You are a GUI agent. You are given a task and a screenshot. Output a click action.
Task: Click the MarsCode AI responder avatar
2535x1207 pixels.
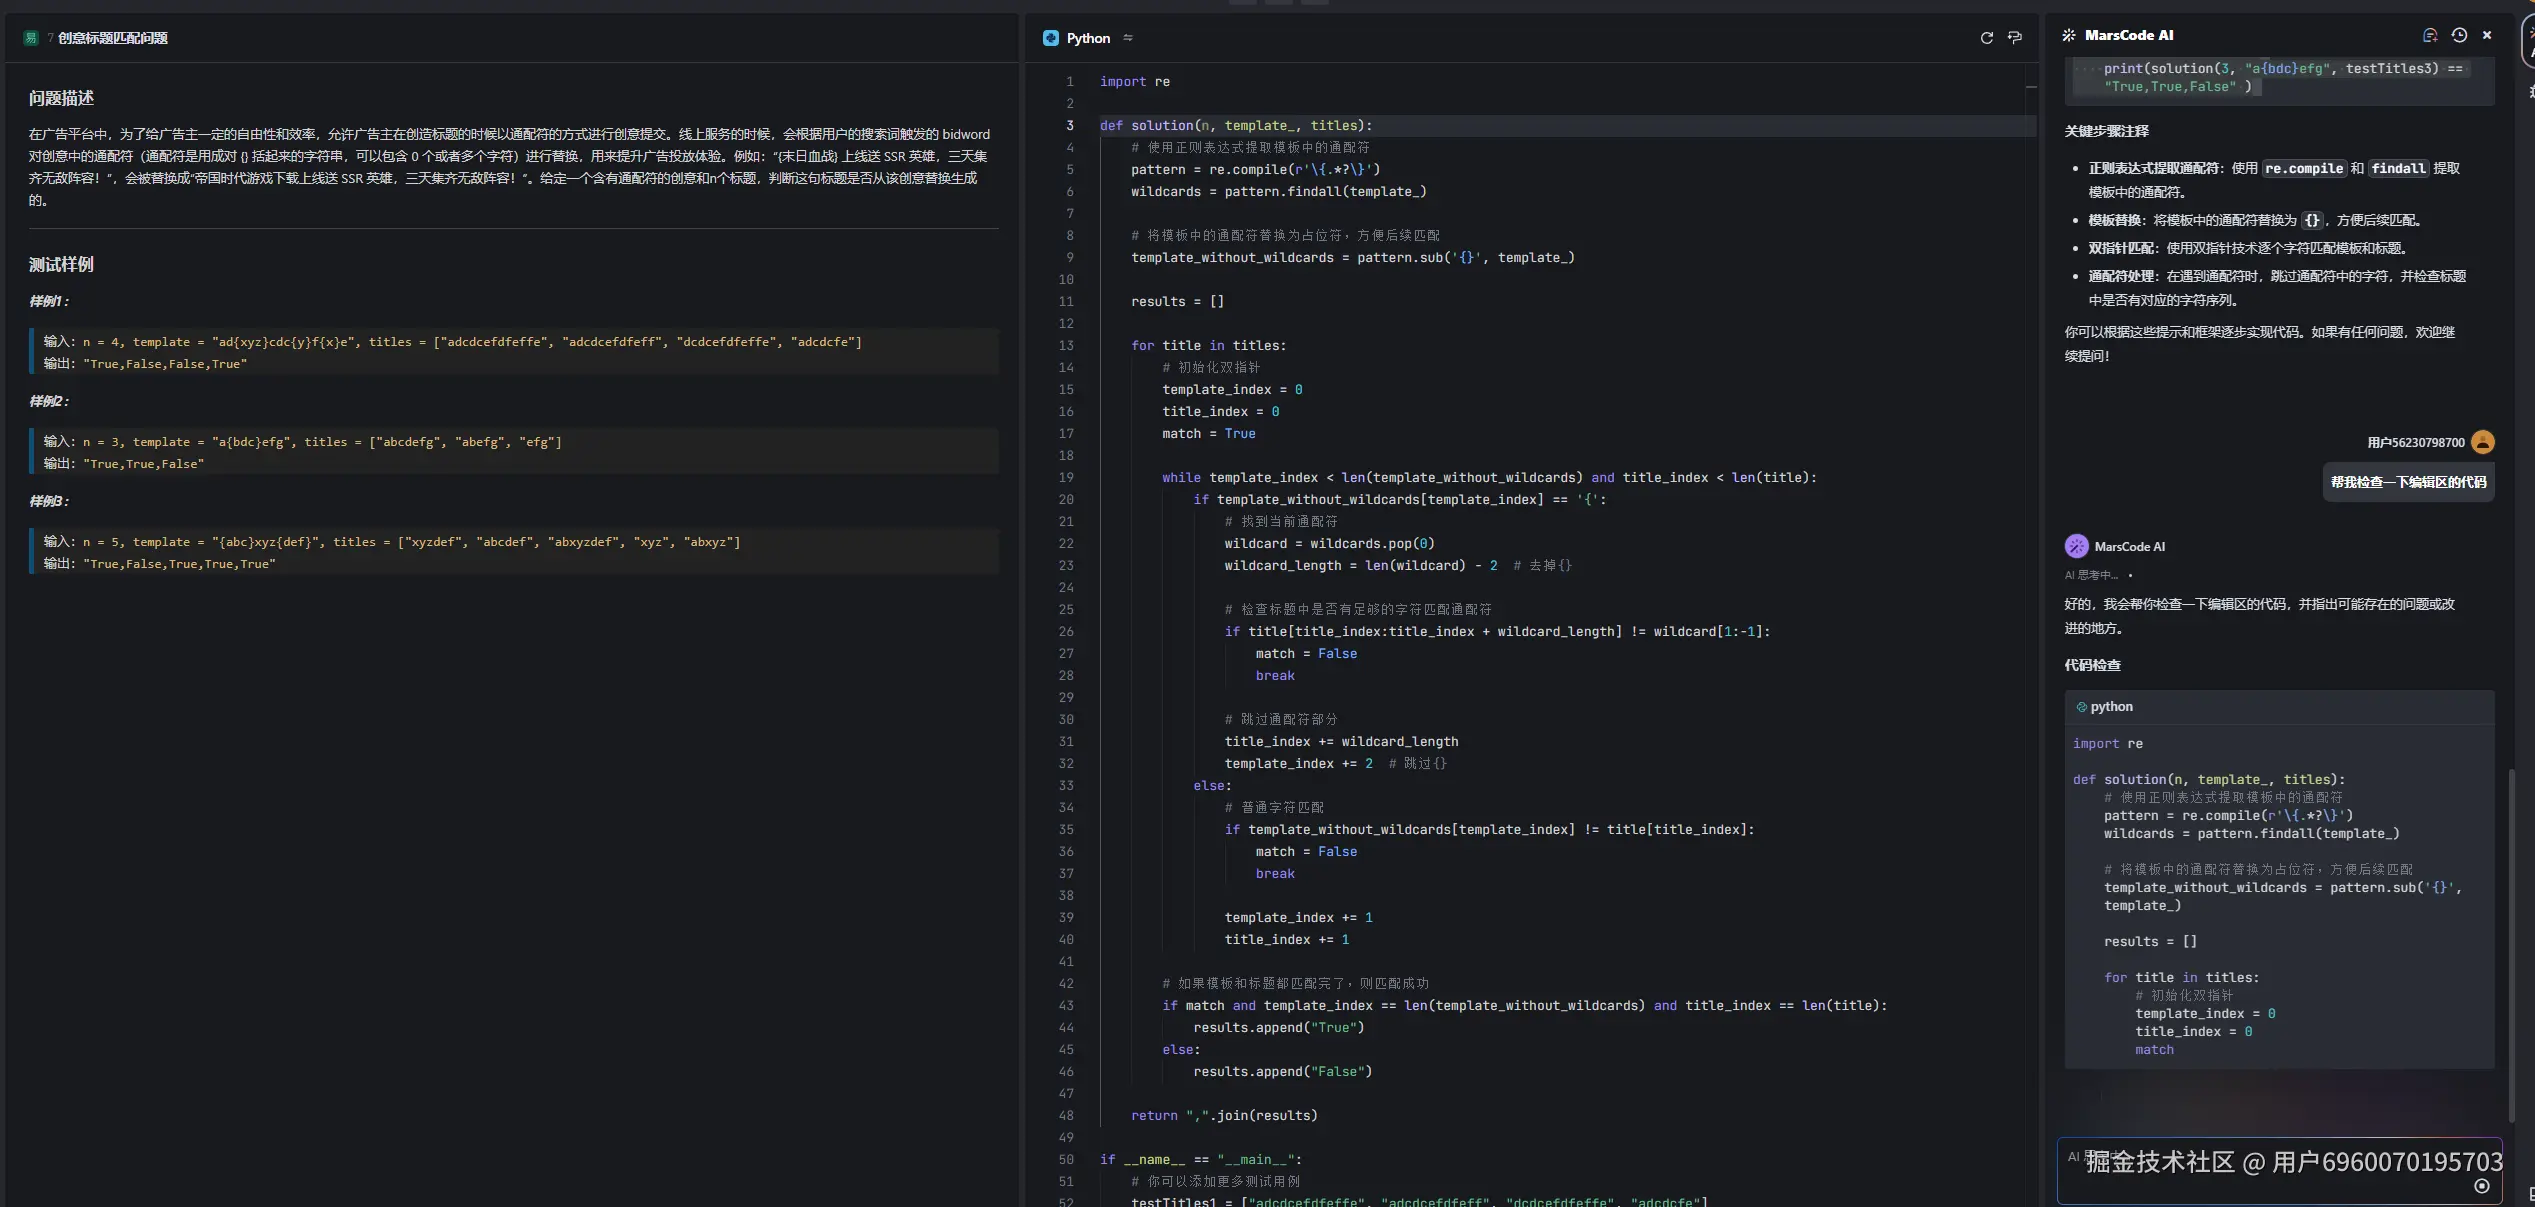2076,546
